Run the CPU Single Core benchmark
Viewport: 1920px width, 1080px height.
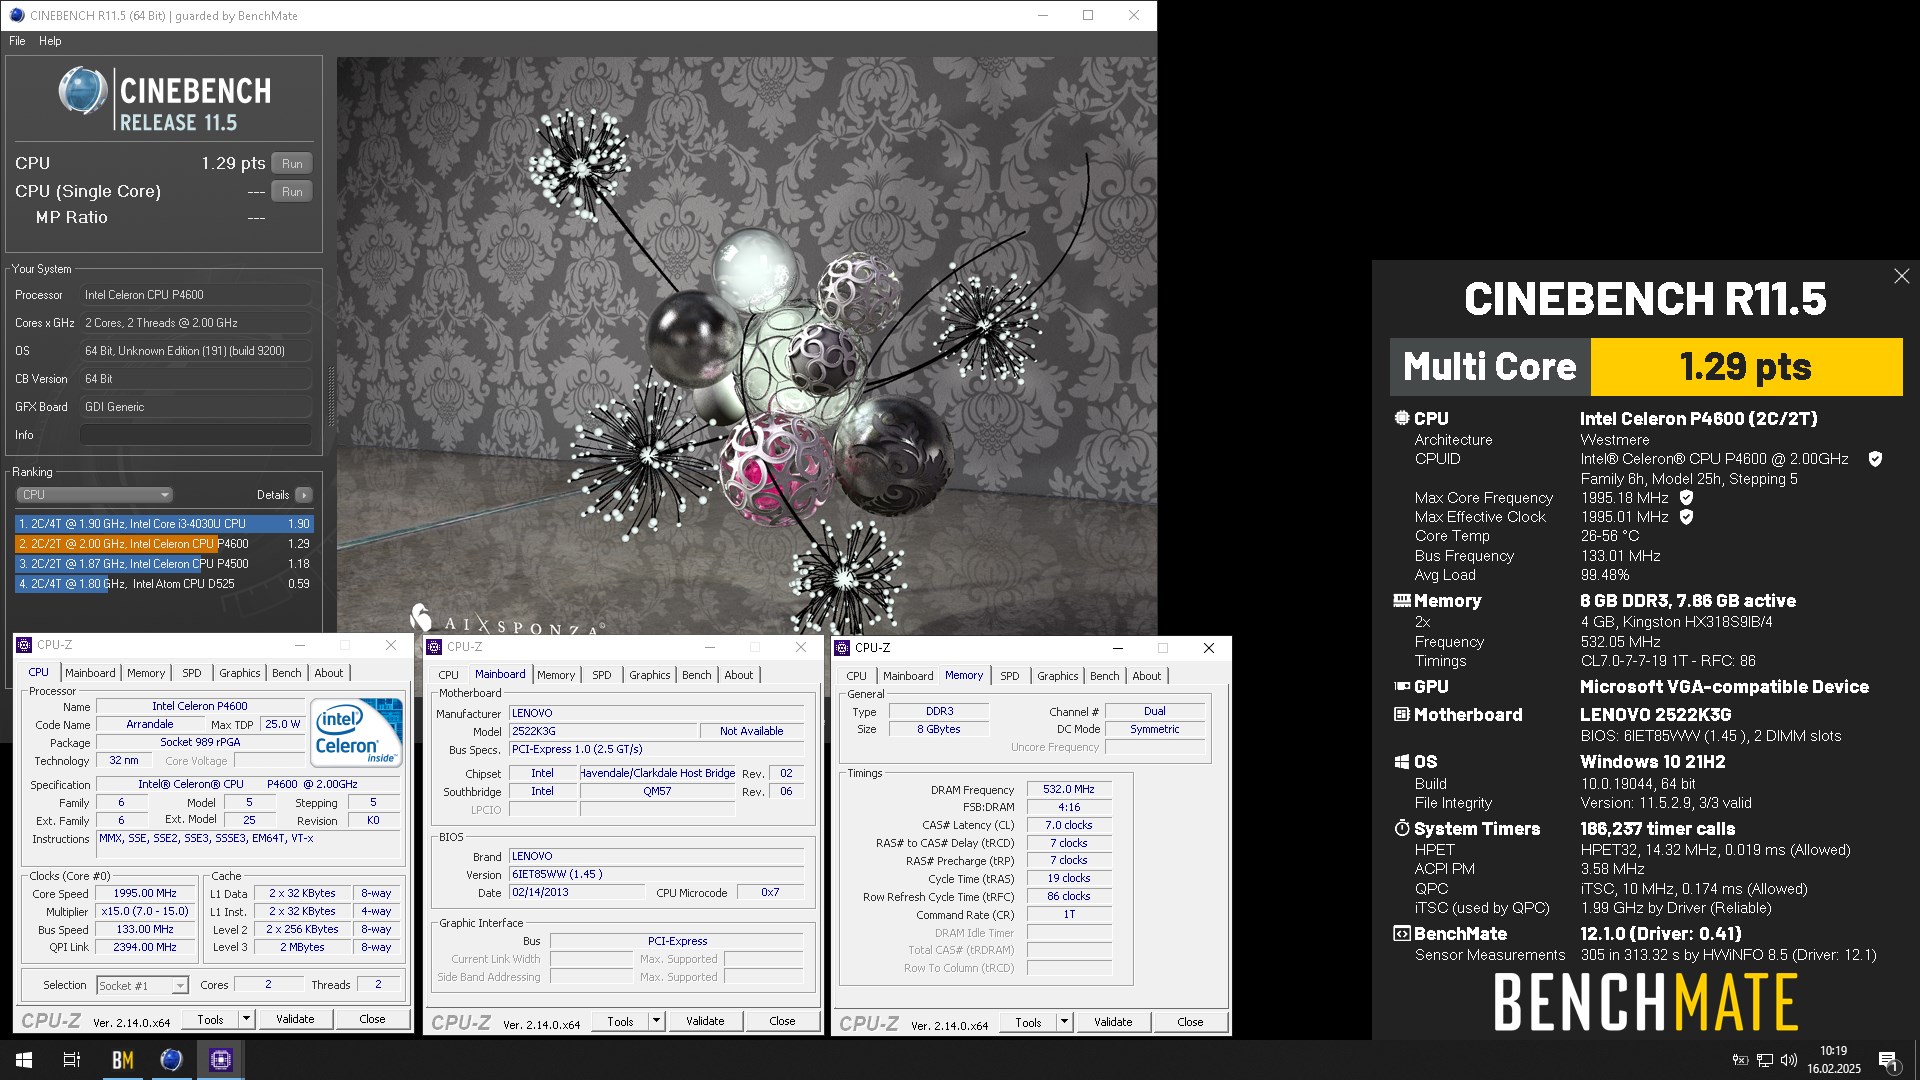tap(292, 192)
